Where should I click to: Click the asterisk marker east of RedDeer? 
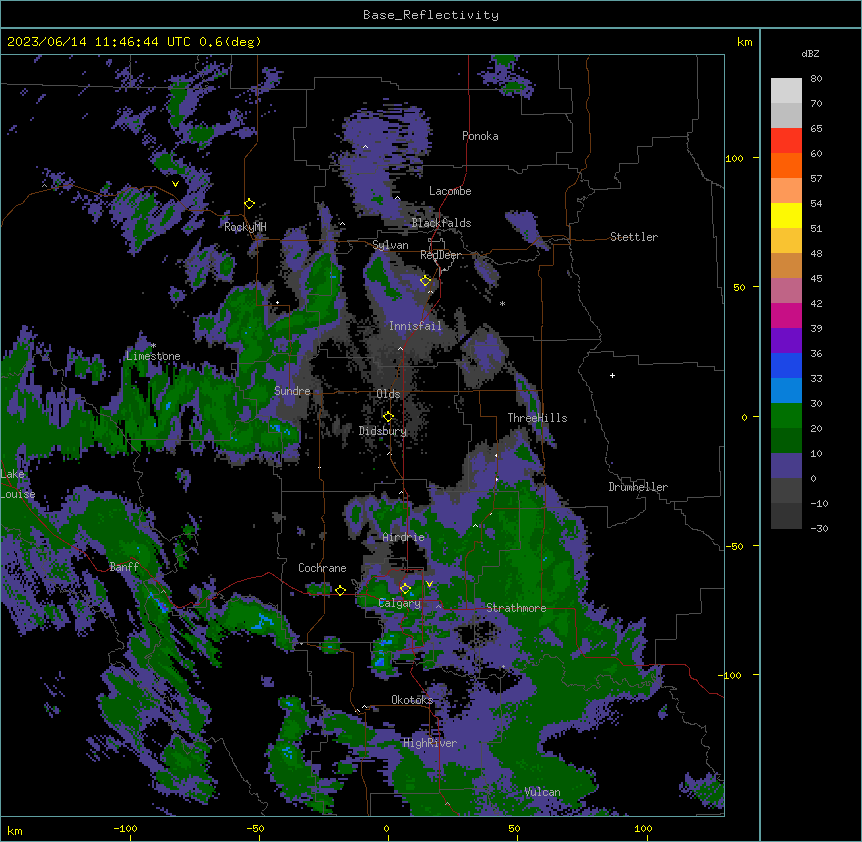pos(502,303)
